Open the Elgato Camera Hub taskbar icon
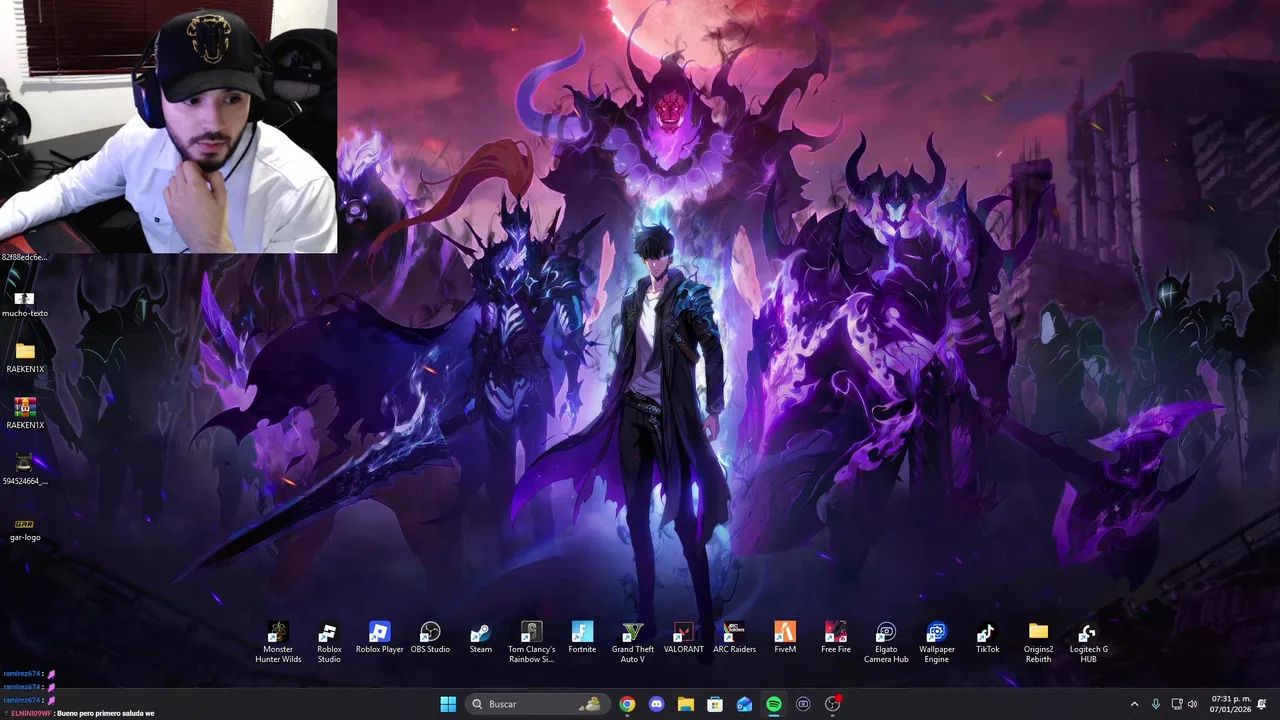The height and width of the screenshot is (720, 1280). click(x=803, y=704)
